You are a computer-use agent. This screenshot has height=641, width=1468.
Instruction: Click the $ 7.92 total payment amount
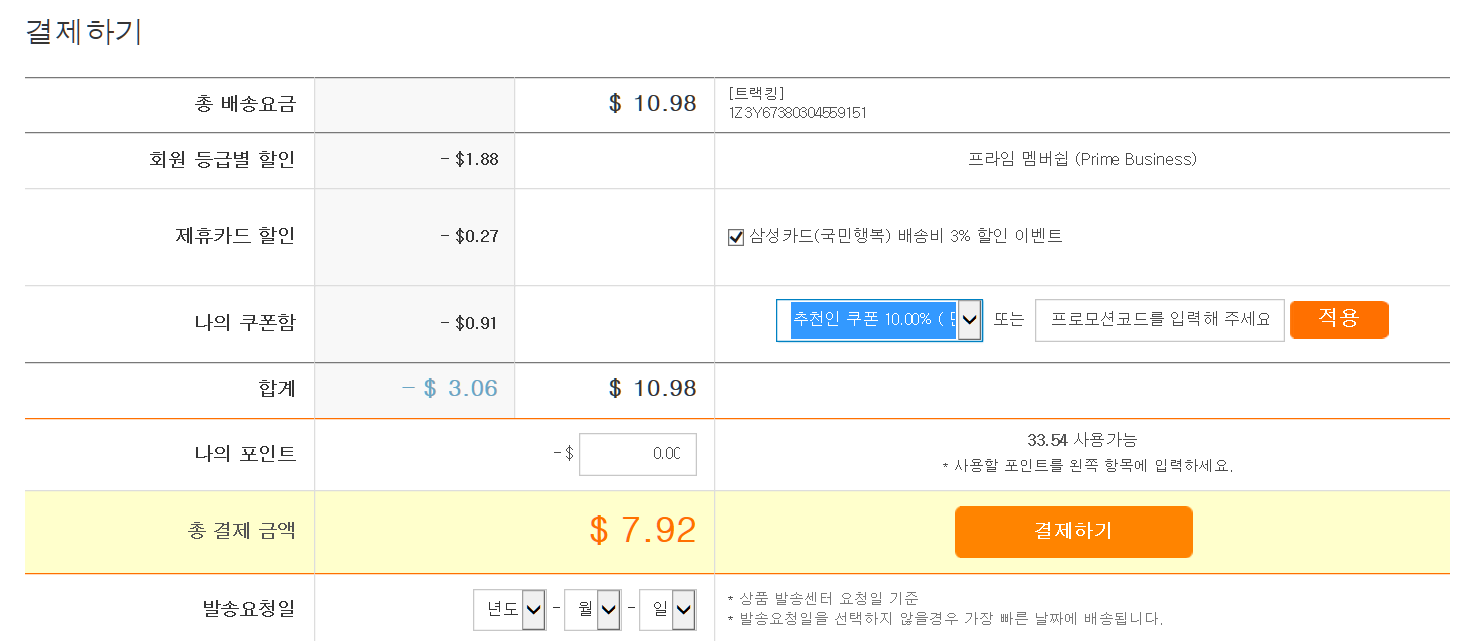click(x=643, y=530)
